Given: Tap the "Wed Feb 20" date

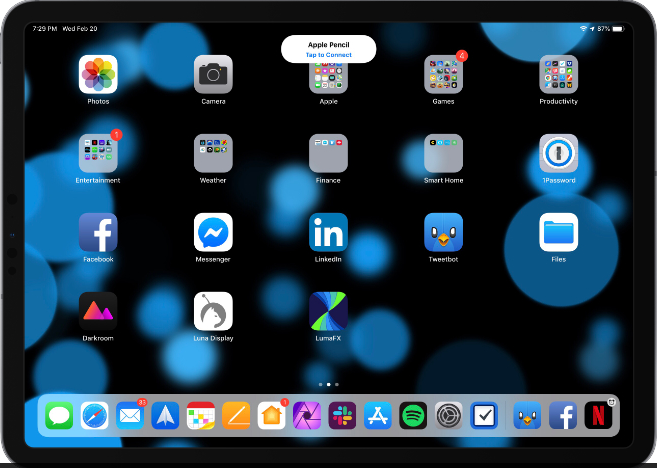Looking at the screenshot, I should [80, 28].
